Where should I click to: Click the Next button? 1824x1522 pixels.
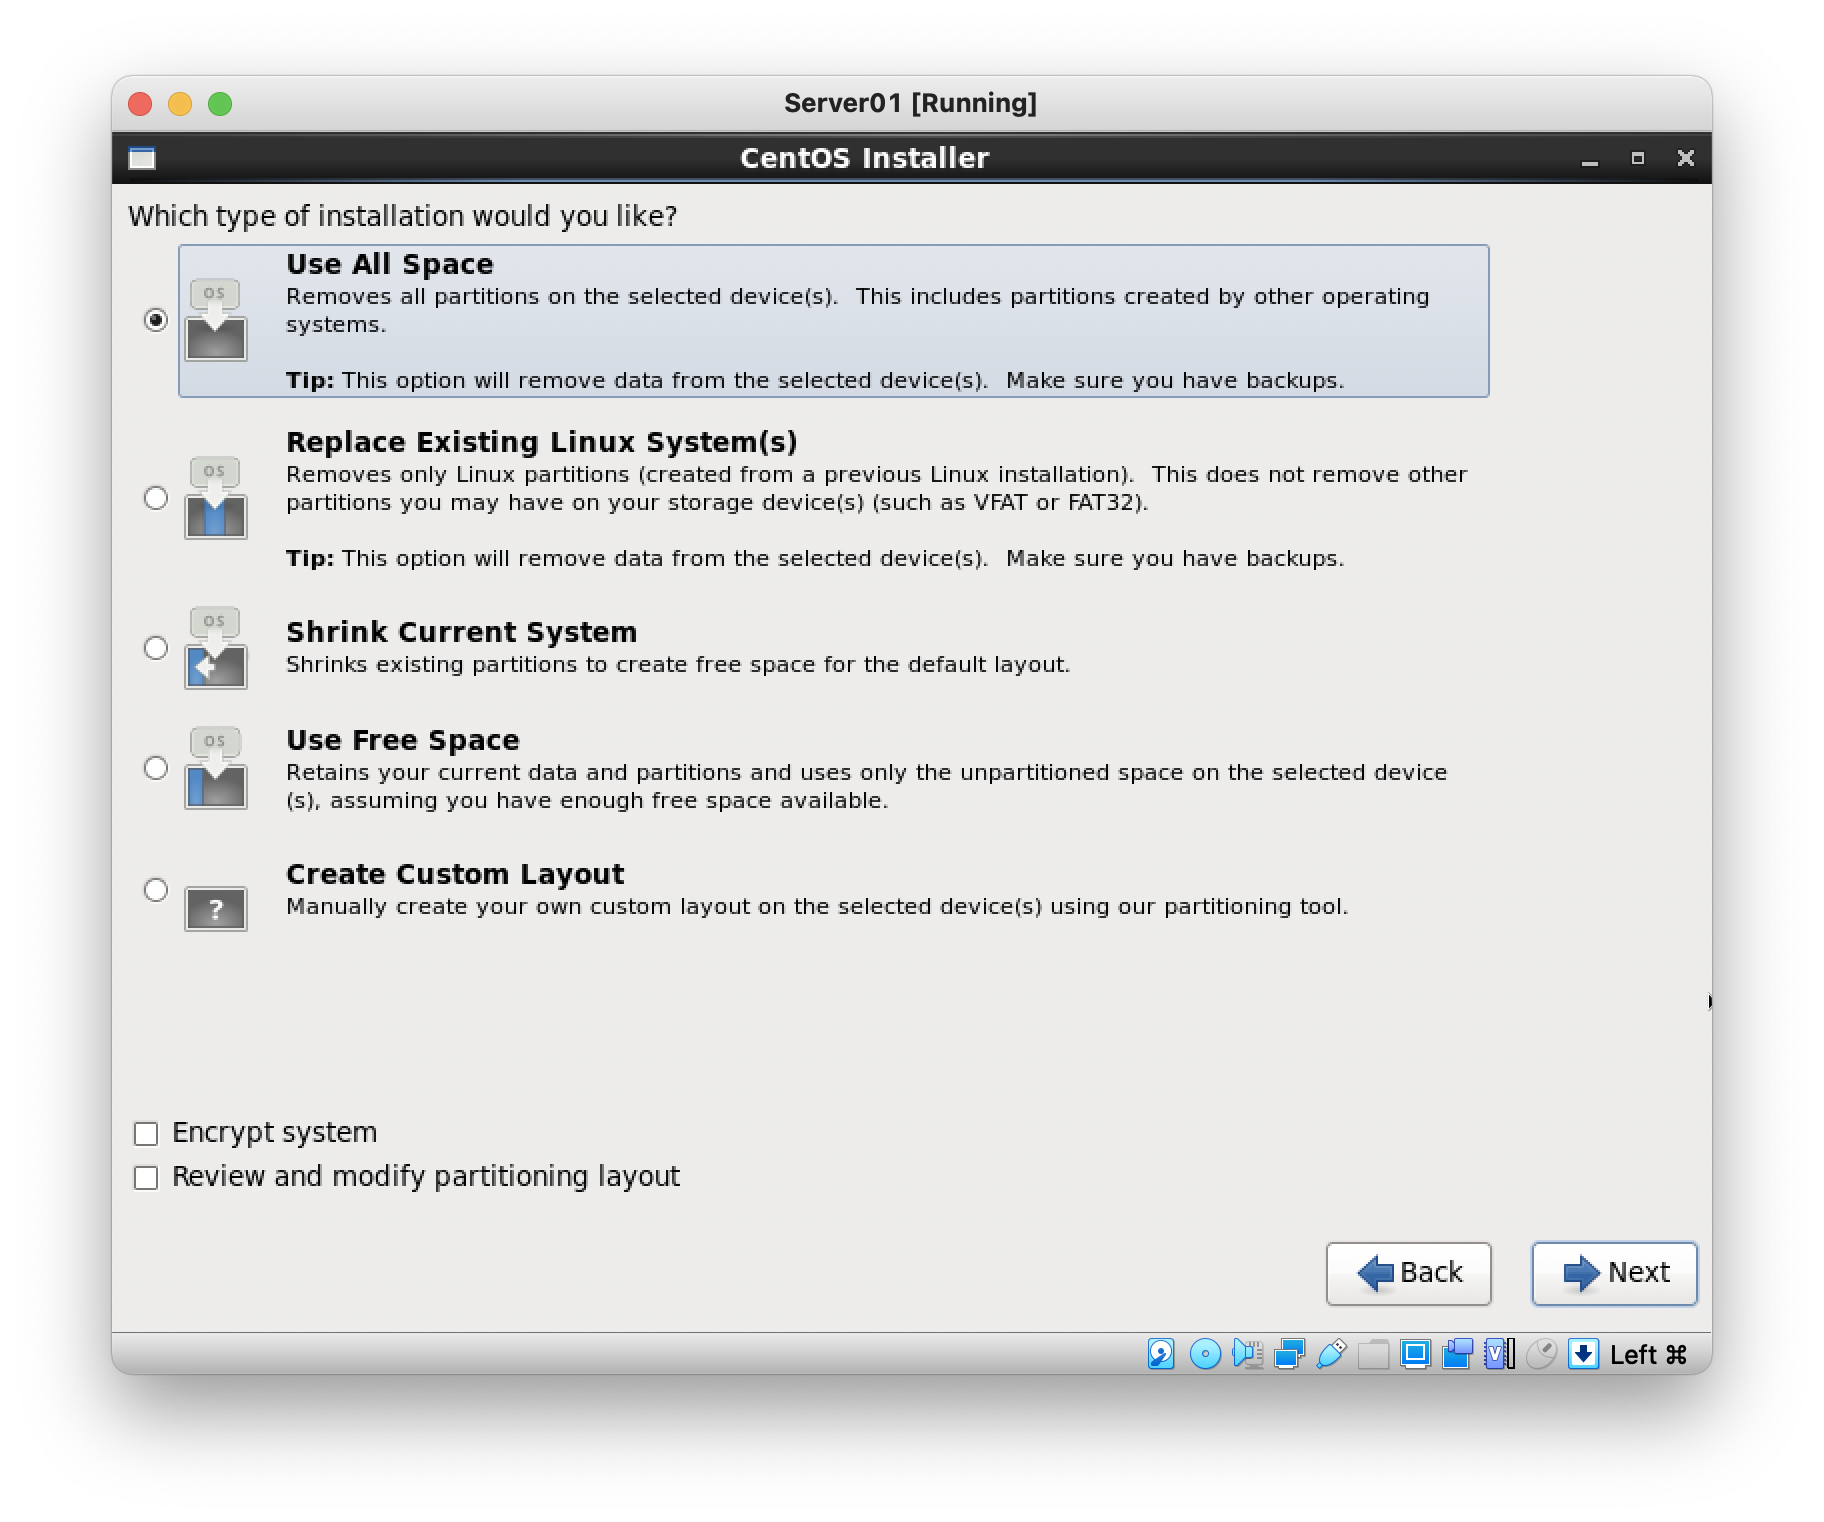1614,1273
